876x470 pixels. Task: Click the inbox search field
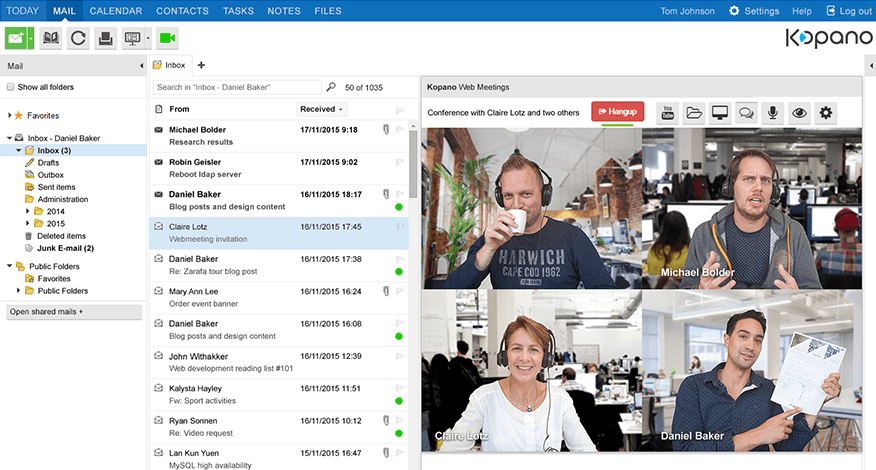(238, 88)
